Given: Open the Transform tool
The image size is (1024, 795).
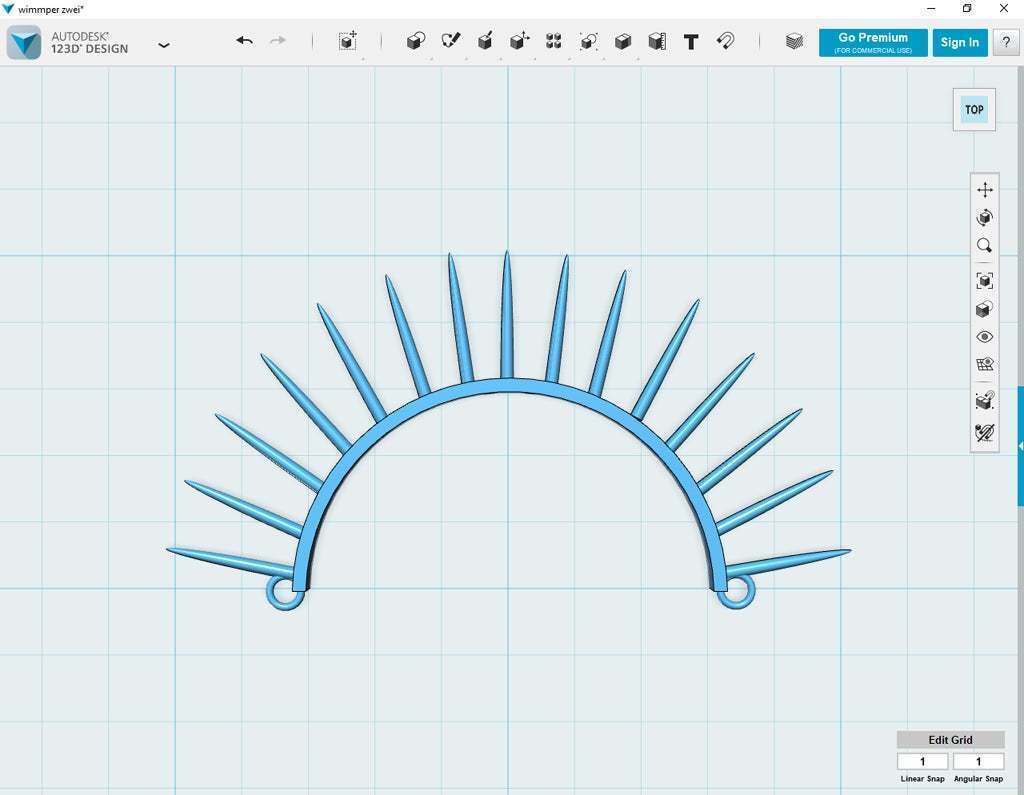Looking at the screenshot, I should (348, 41).
